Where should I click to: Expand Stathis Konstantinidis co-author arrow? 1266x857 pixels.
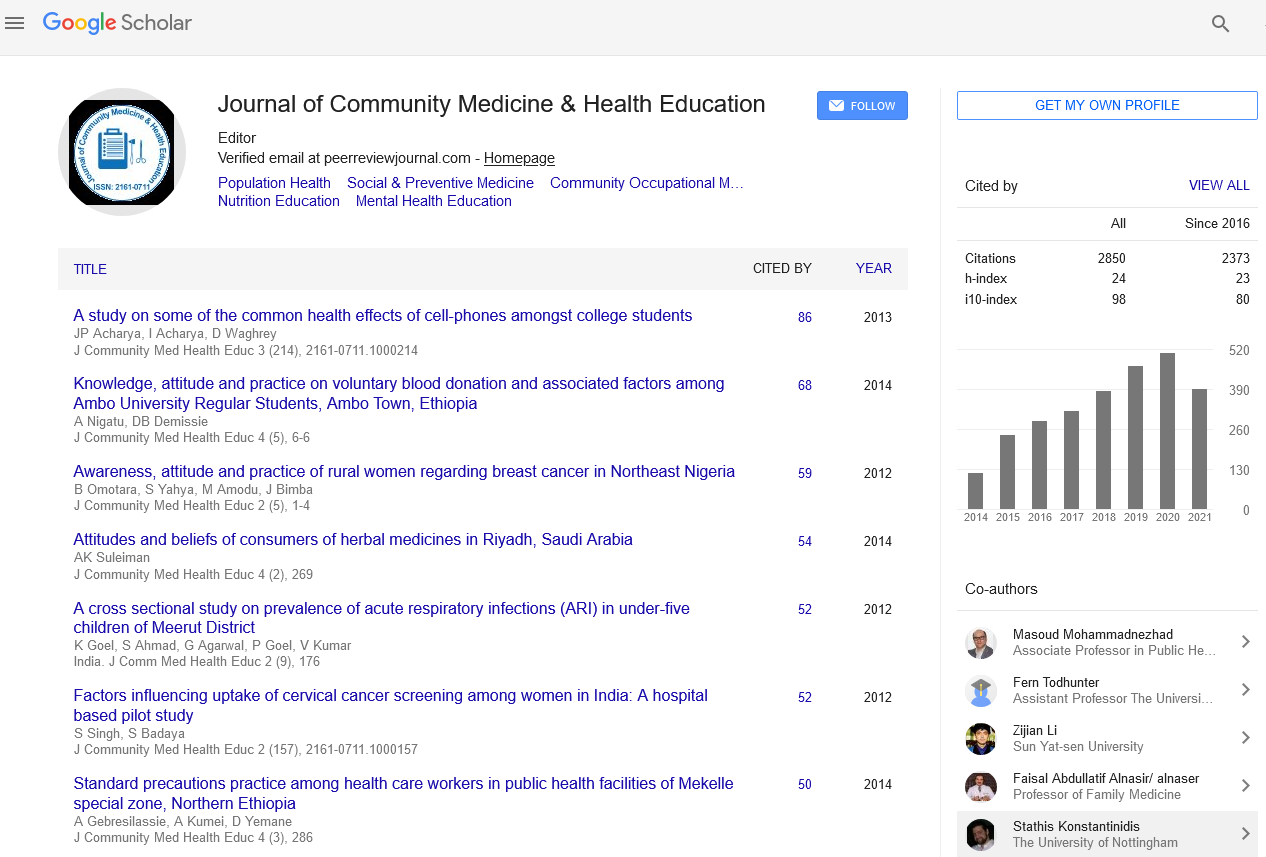click(x=1245, y=834)
